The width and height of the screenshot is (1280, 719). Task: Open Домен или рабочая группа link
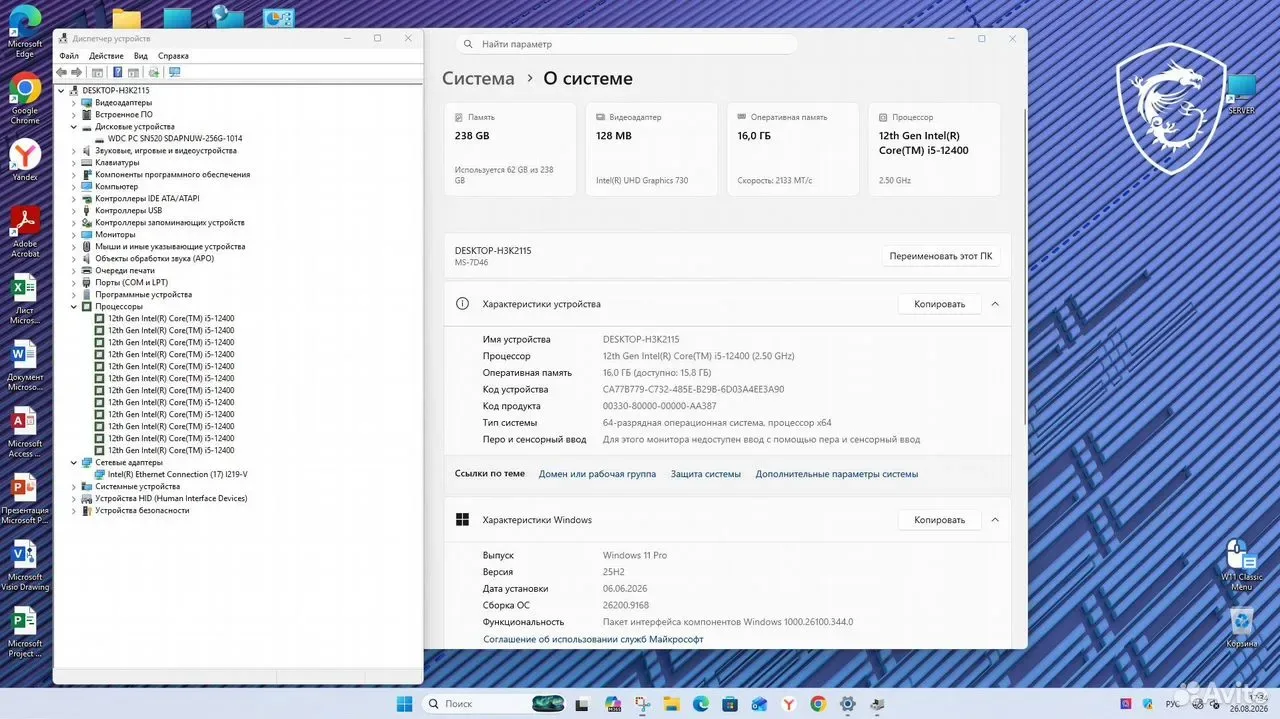(597, 474)
